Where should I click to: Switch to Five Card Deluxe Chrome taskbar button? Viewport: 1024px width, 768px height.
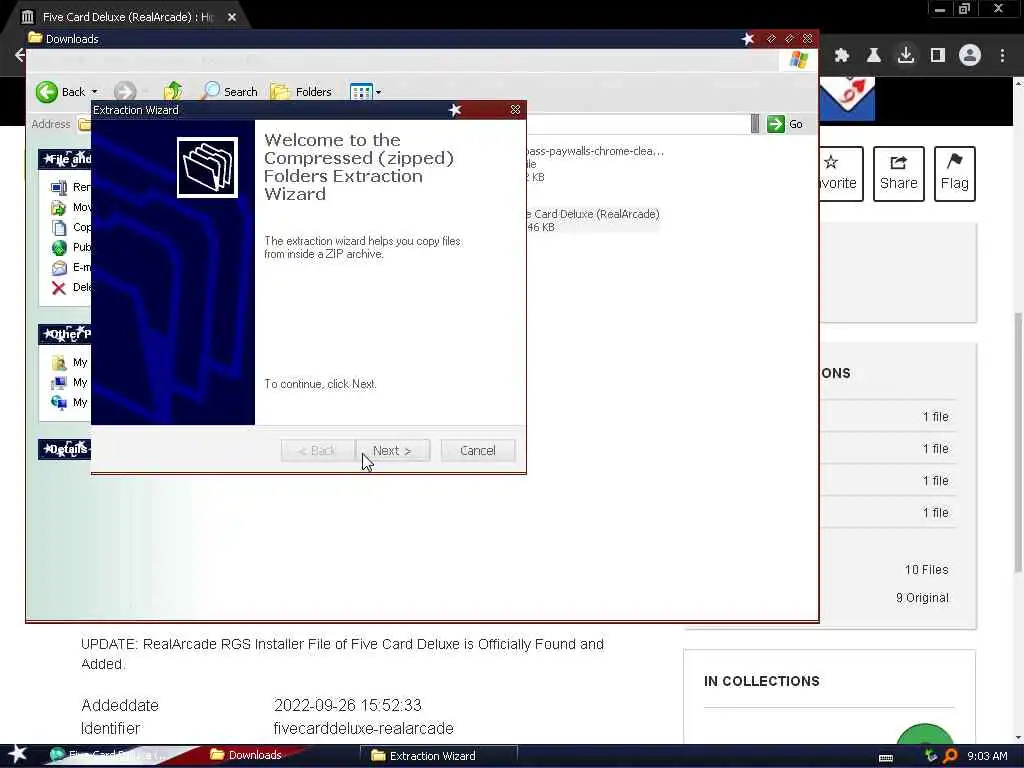[x=111, y=755]
